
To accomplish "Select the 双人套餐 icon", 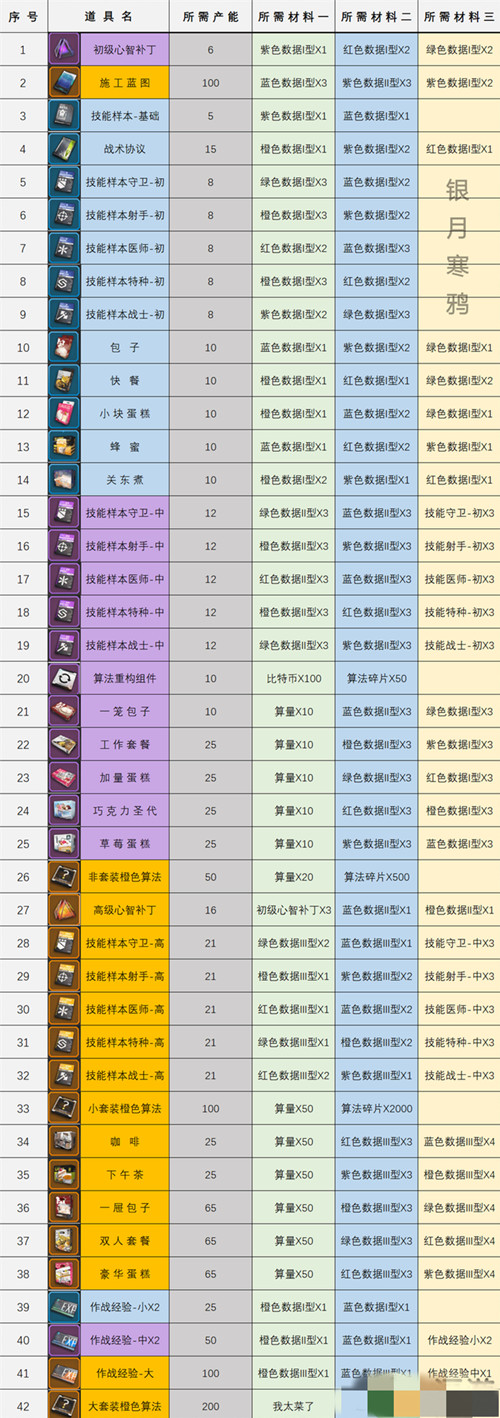I will point(63,1239).
